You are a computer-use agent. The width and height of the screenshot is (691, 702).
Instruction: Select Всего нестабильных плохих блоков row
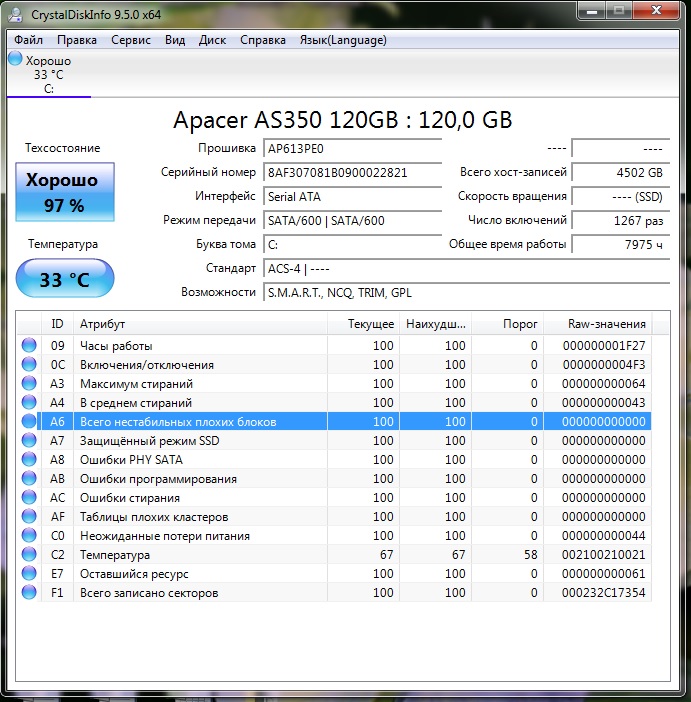[334, 421]
